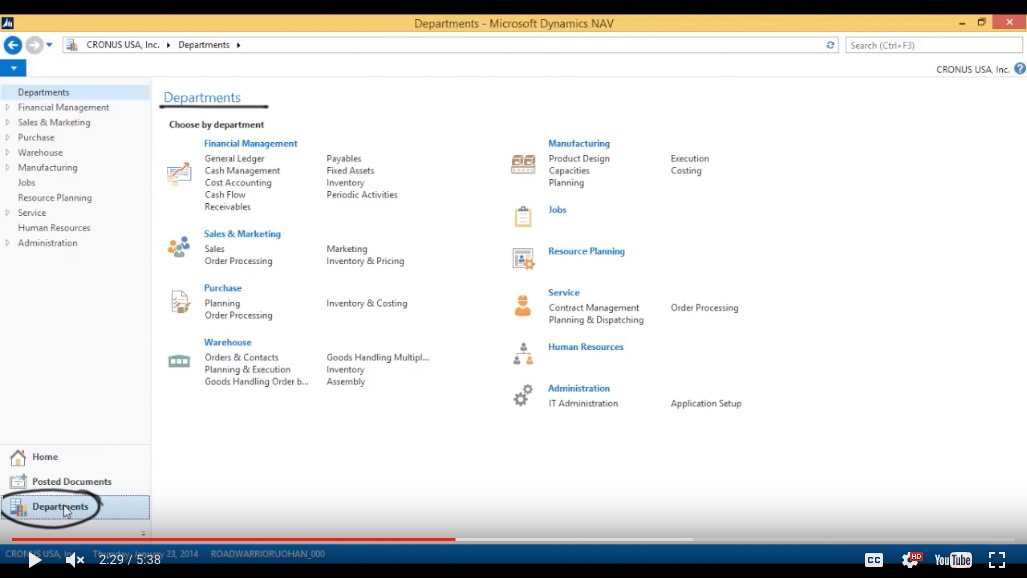Click the Sales & Marketing people icon

tap(178, 247)
